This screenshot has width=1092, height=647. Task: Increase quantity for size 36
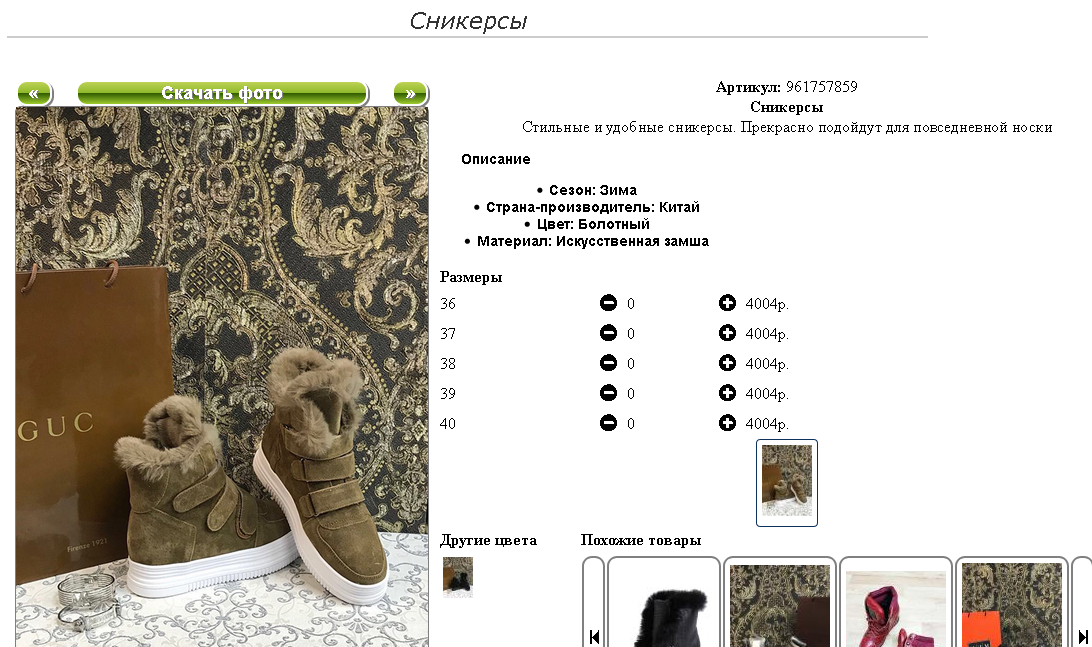727,303
